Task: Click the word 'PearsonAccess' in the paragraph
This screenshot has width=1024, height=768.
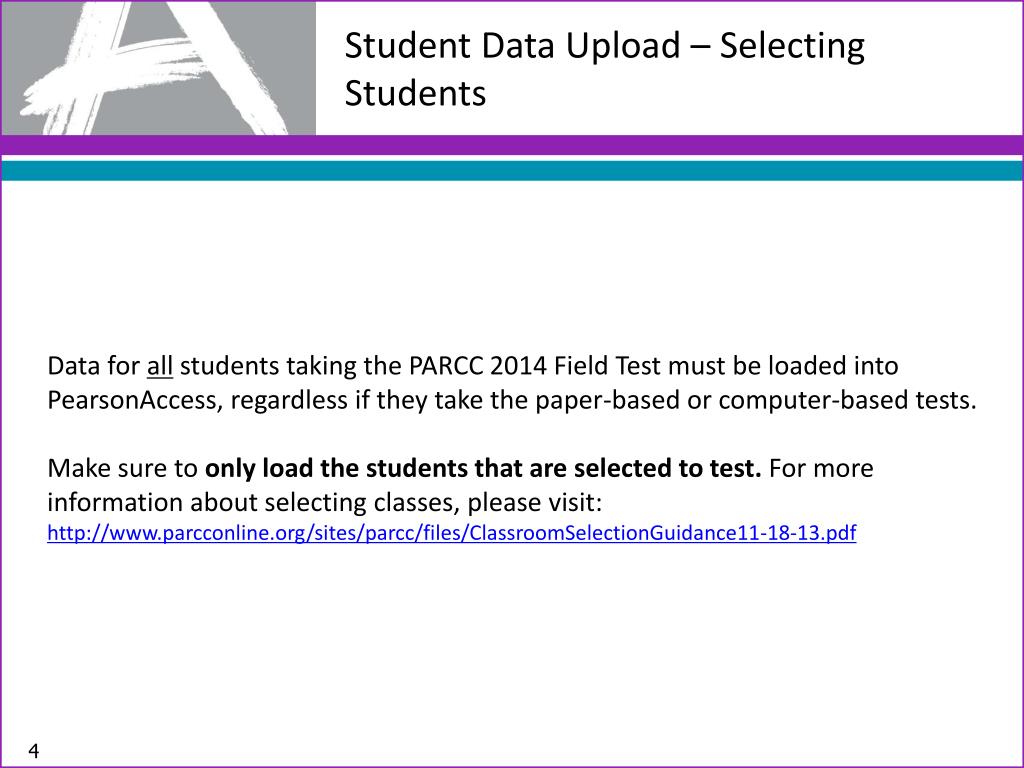Action: pyautogui.click(x=131, y=400)
